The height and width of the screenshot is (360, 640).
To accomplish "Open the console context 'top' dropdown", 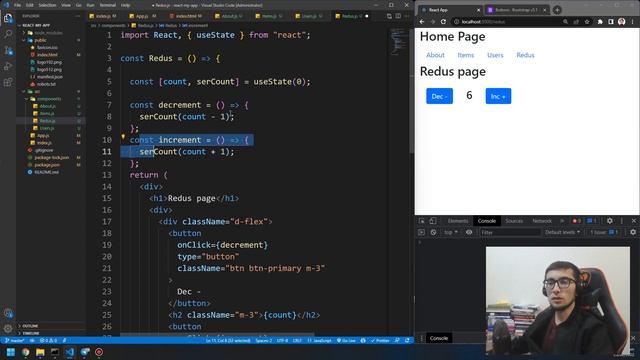I will pos(451,232).
